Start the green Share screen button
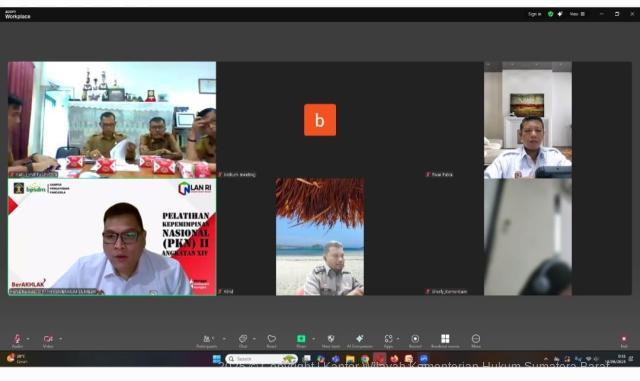The height and width of the screenshot is (381, 640). (301, 339)
